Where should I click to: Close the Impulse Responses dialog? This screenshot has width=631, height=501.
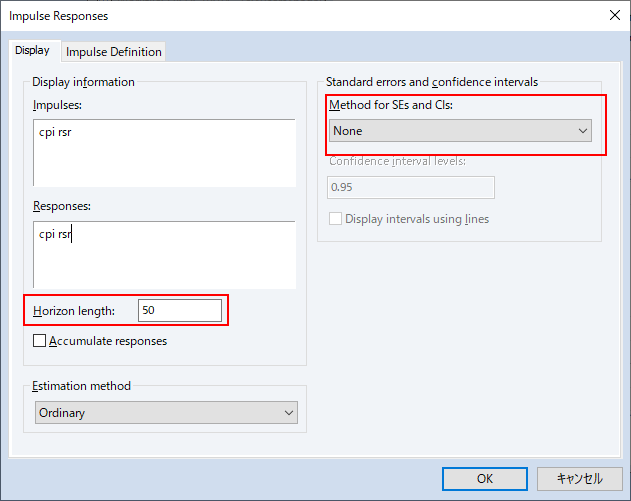(x=615, y=16)
